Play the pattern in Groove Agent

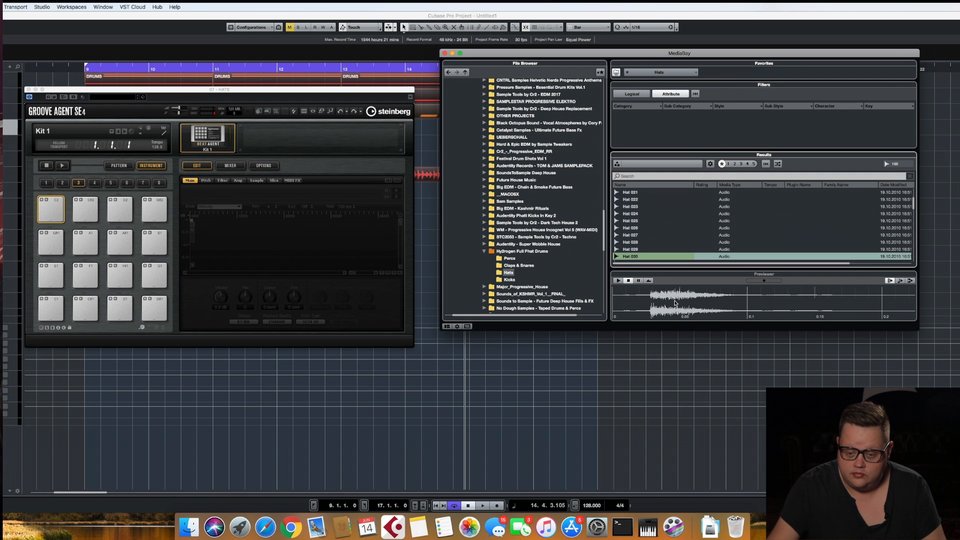coord(62,165)
